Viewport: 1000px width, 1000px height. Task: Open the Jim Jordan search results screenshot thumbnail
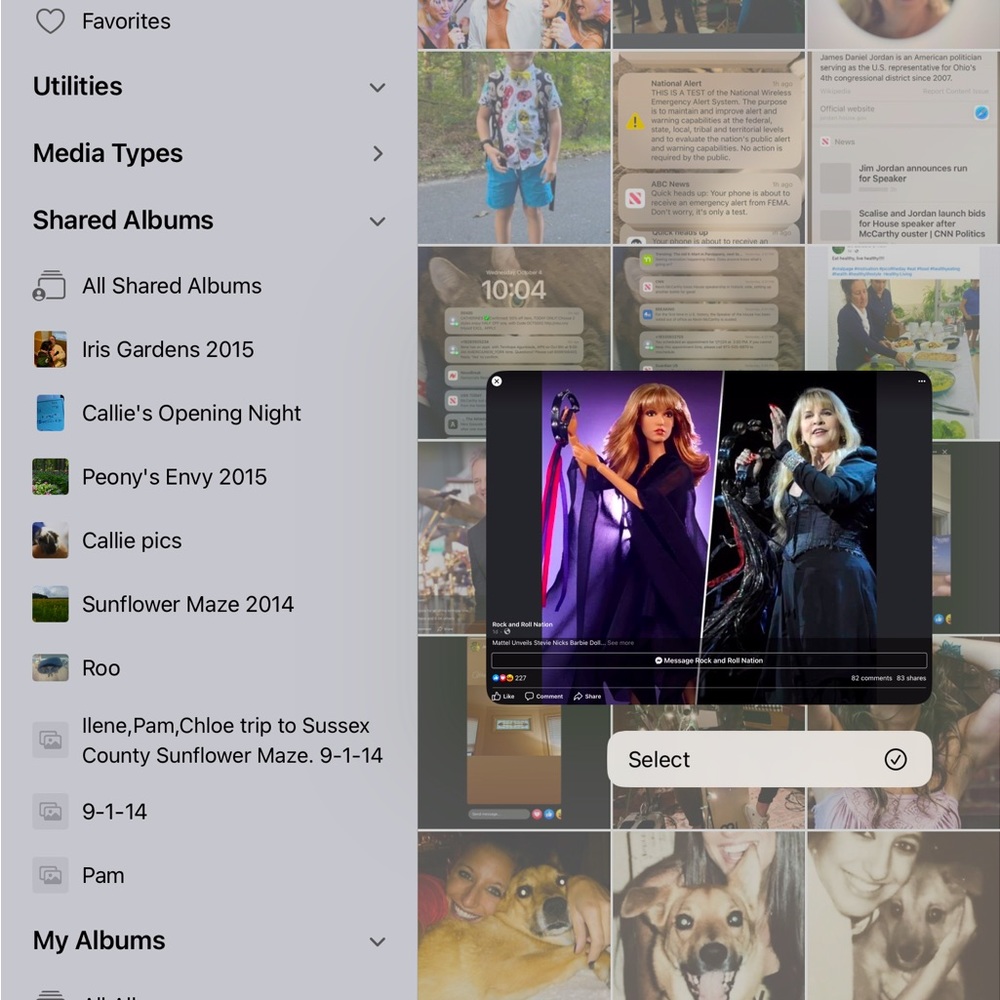coord(903,147)
